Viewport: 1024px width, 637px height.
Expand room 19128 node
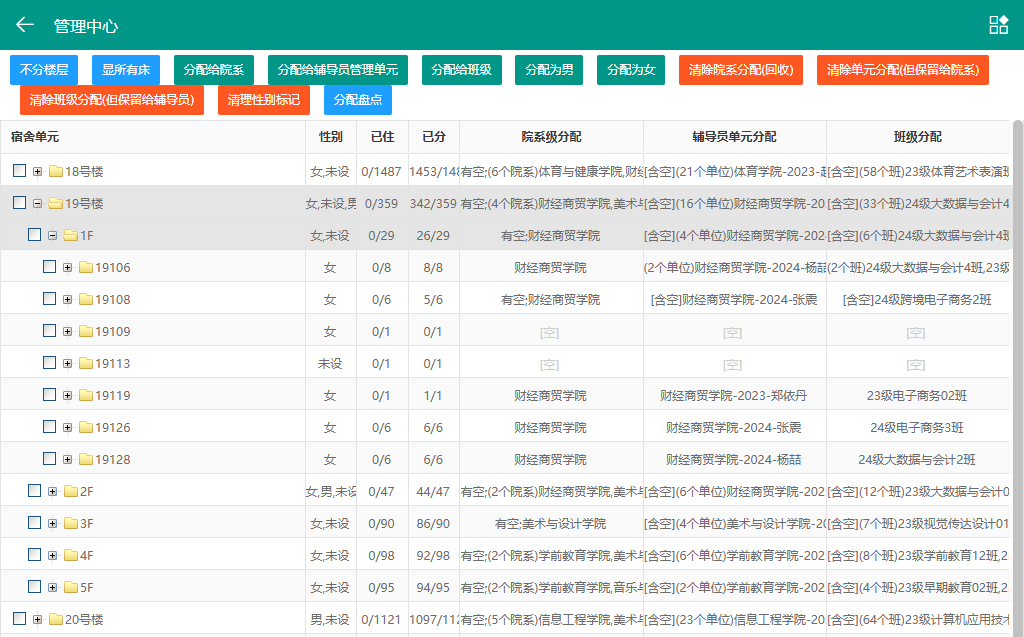pyautogui.click(x=68, y=460)
